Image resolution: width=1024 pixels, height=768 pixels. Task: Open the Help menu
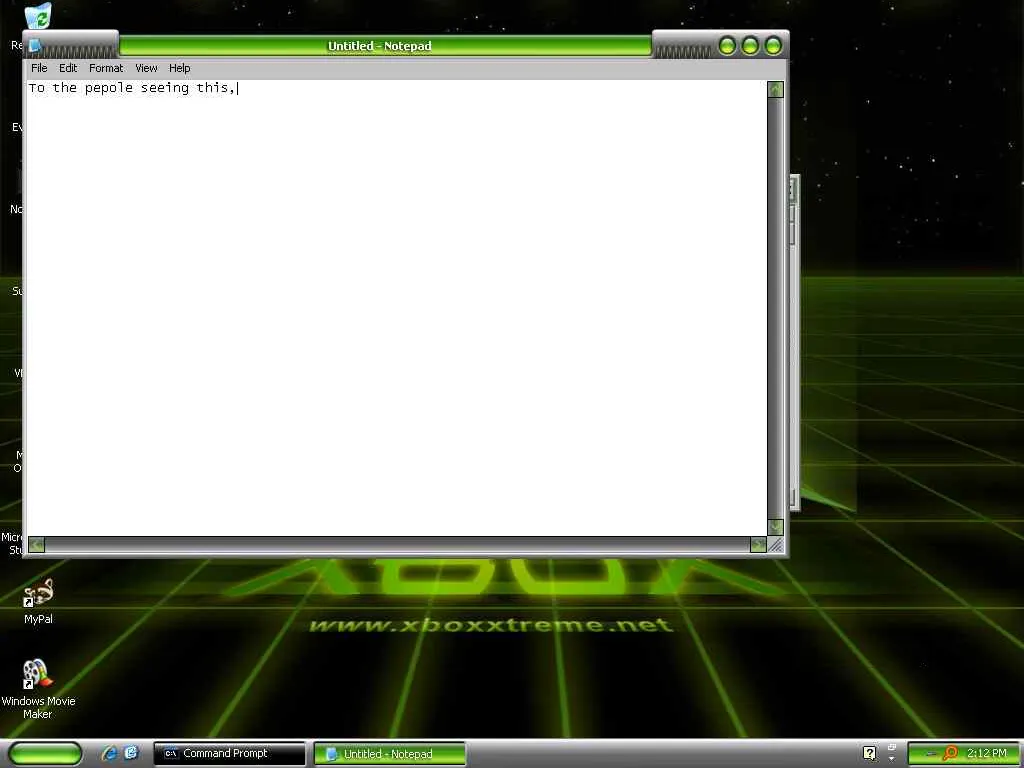(x=180, y=68)
